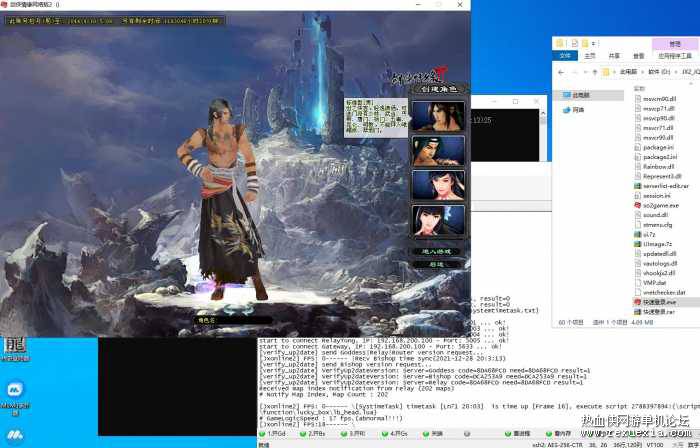This screenshot has width=700, height=448.
Task: Select the bottom female character portrait
Action: [x=438, y=220]
